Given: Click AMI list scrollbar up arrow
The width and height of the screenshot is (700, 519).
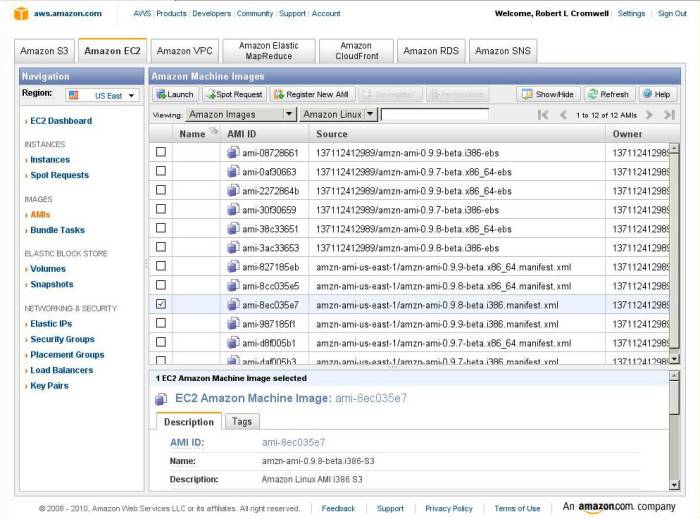Looking at the screenshot, I should (675, 149).
